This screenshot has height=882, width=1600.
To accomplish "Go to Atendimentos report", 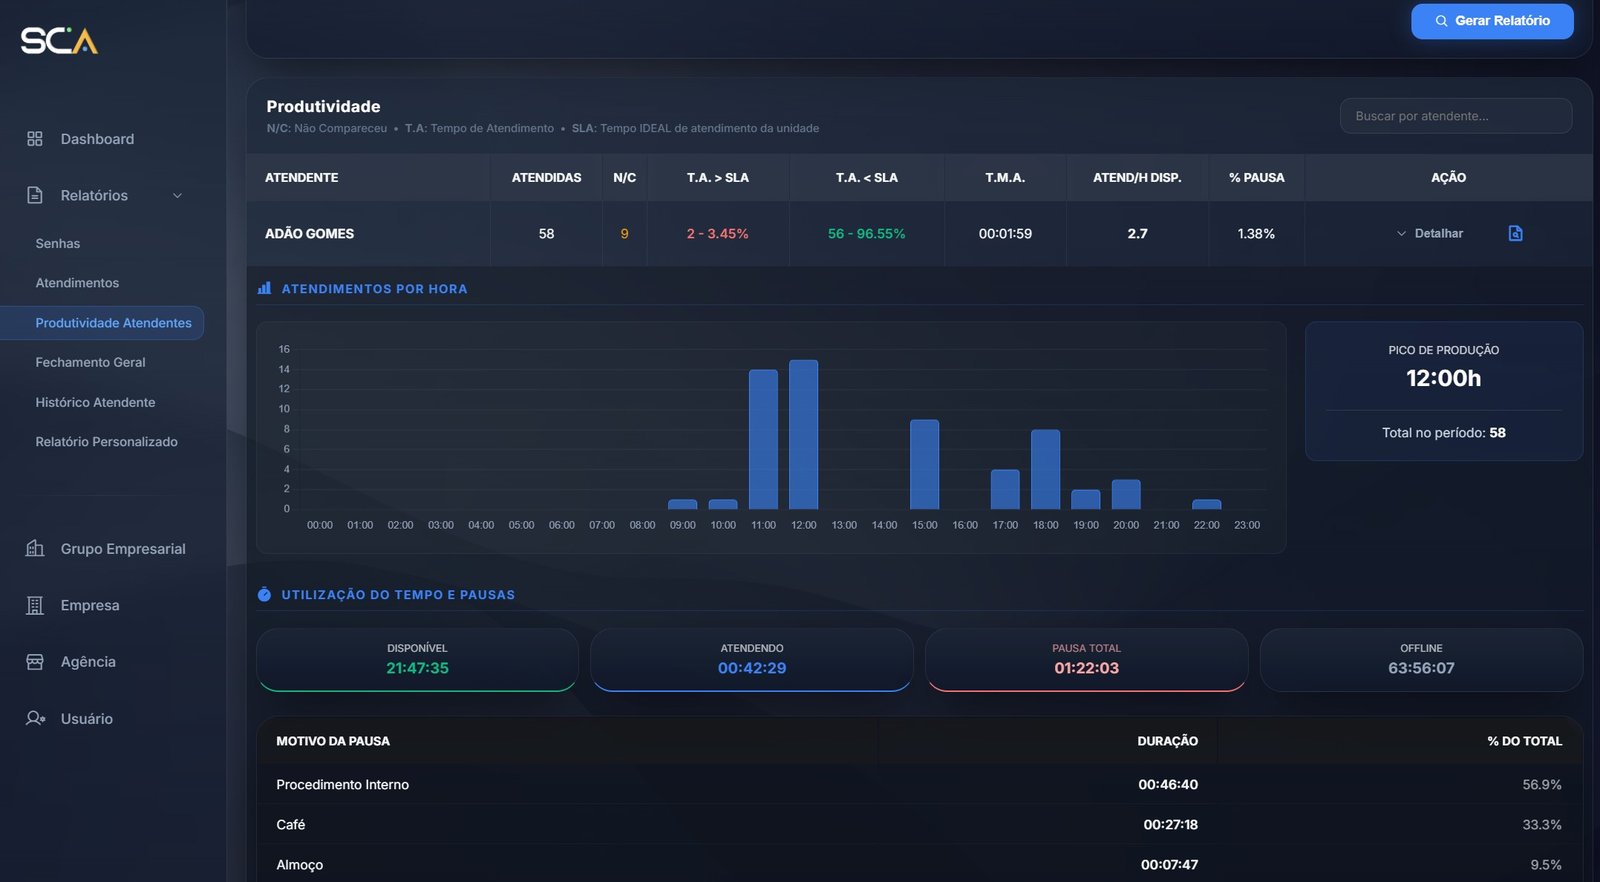I will pos(77,283).
